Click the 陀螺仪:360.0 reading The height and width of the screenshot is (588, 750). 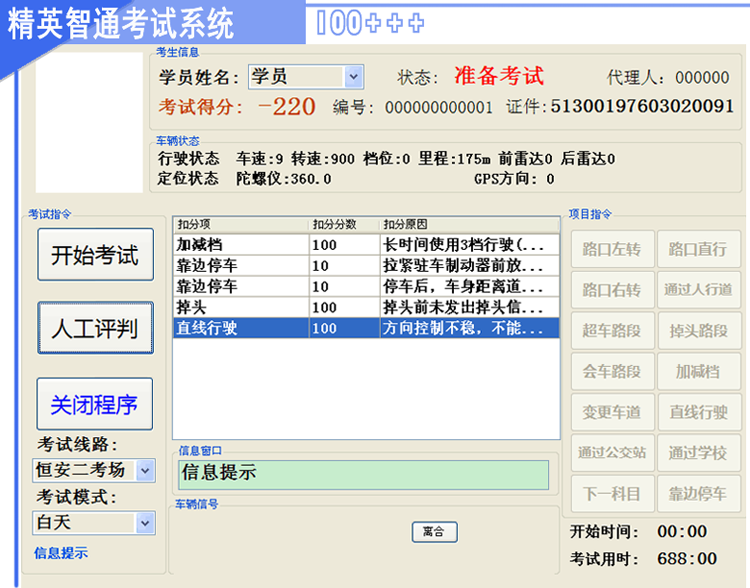[284, 179]
